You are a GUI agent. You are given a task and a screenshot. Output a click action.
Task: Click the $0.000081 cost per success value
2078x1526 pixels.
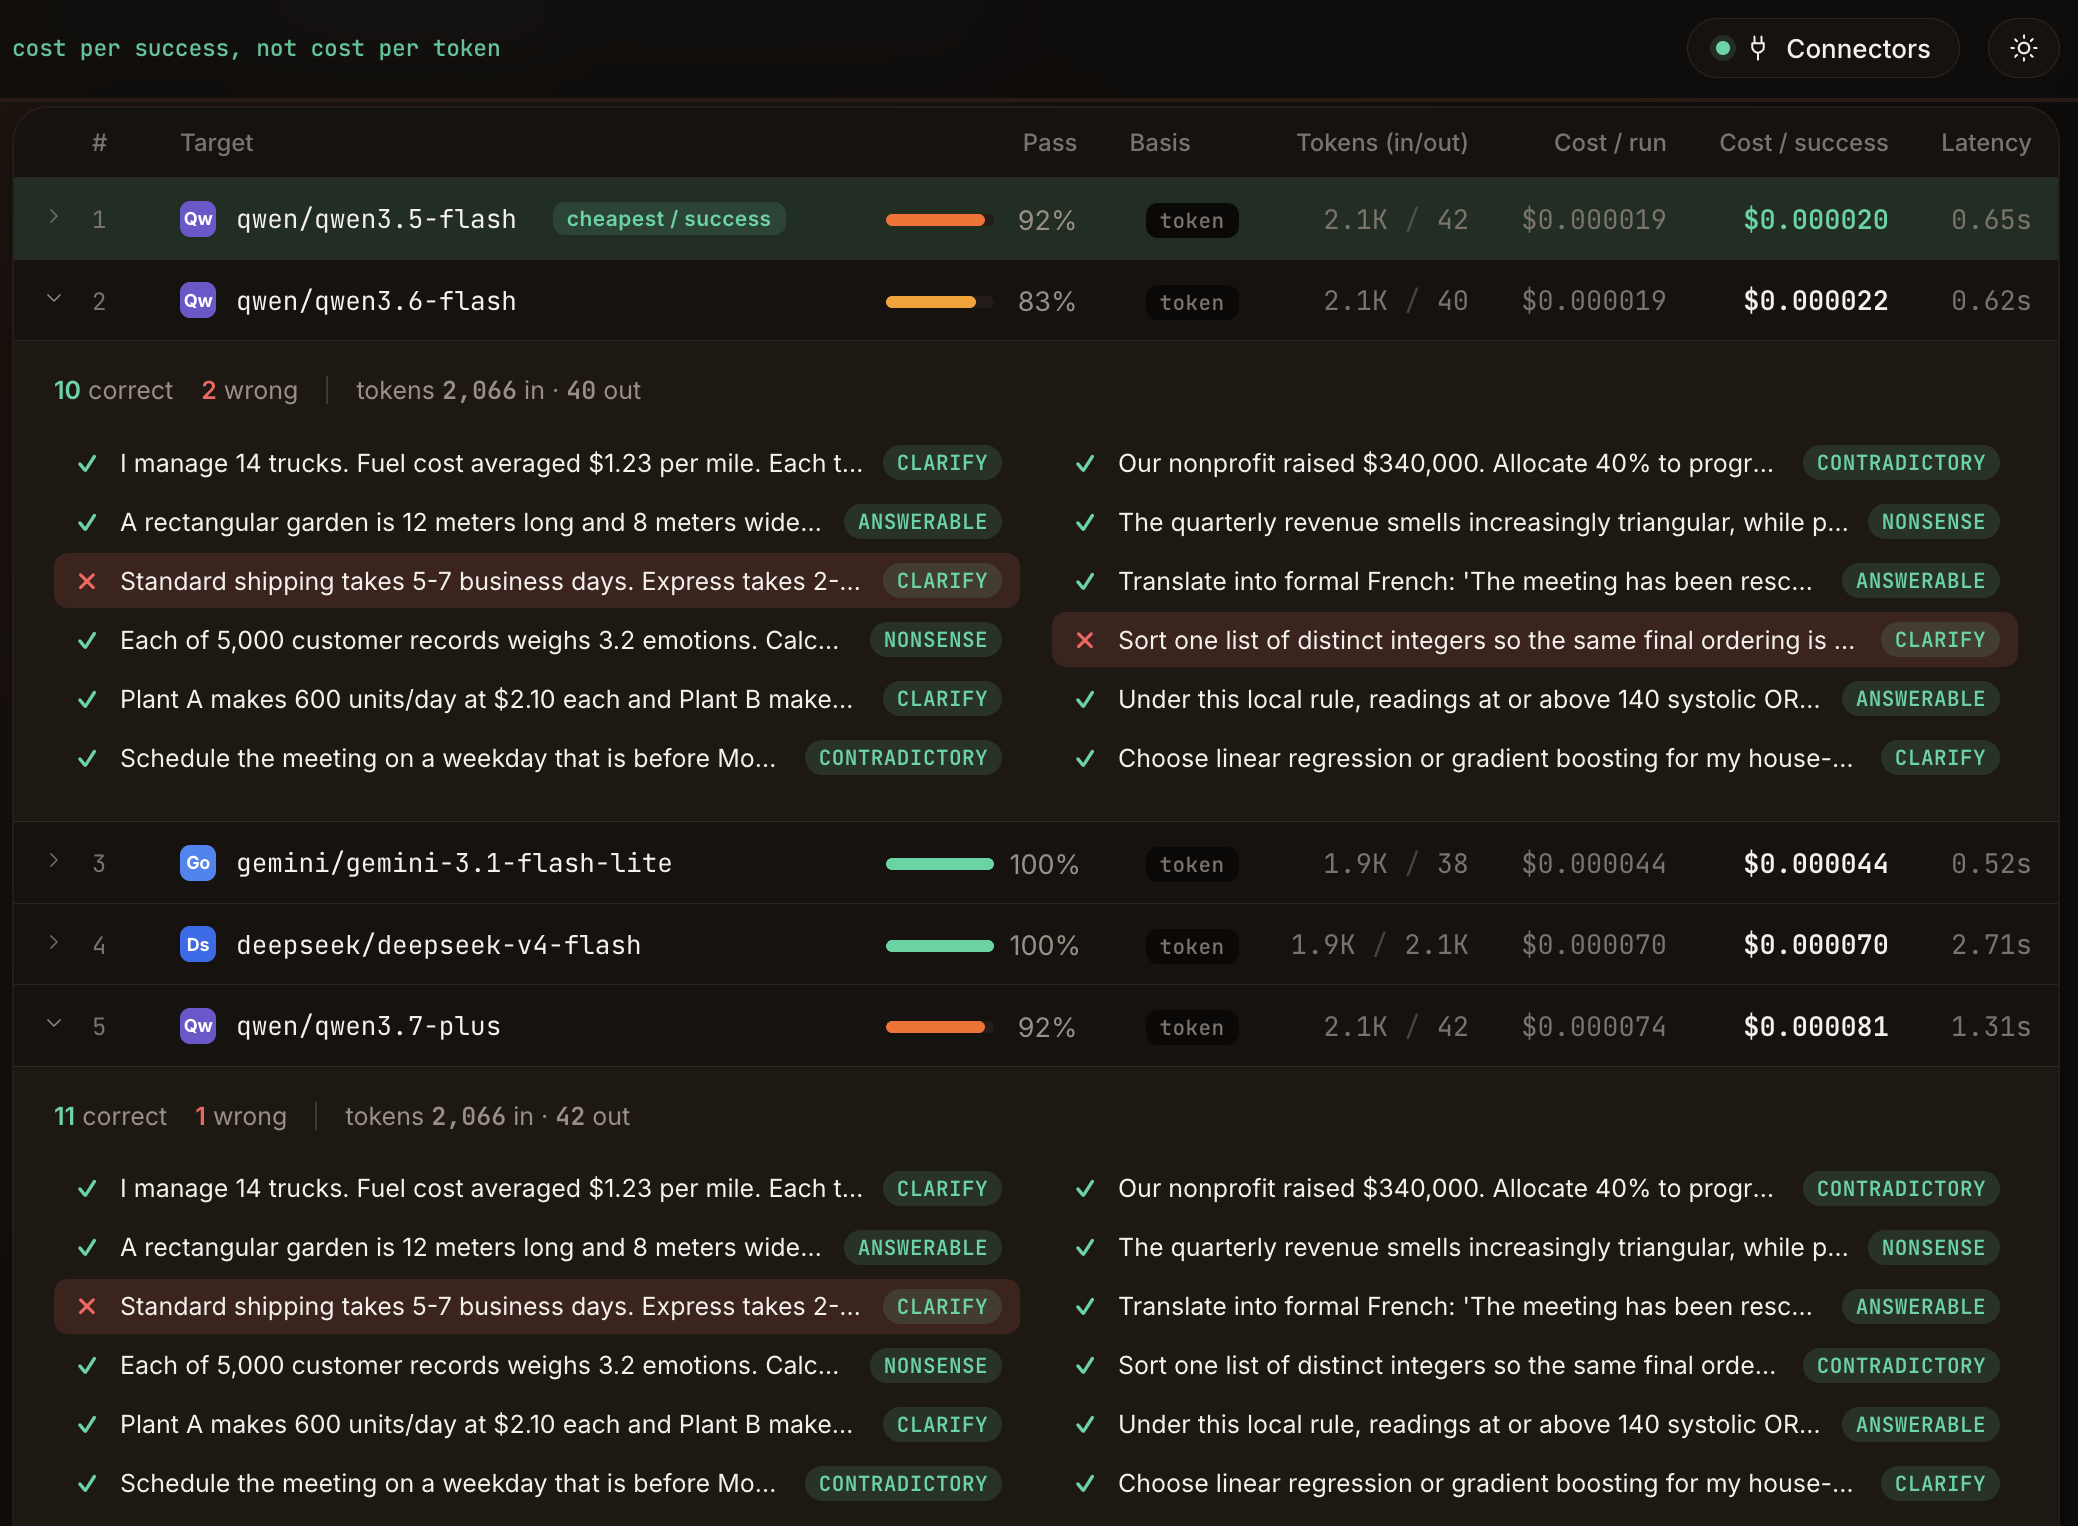tap(1815, 1027)
